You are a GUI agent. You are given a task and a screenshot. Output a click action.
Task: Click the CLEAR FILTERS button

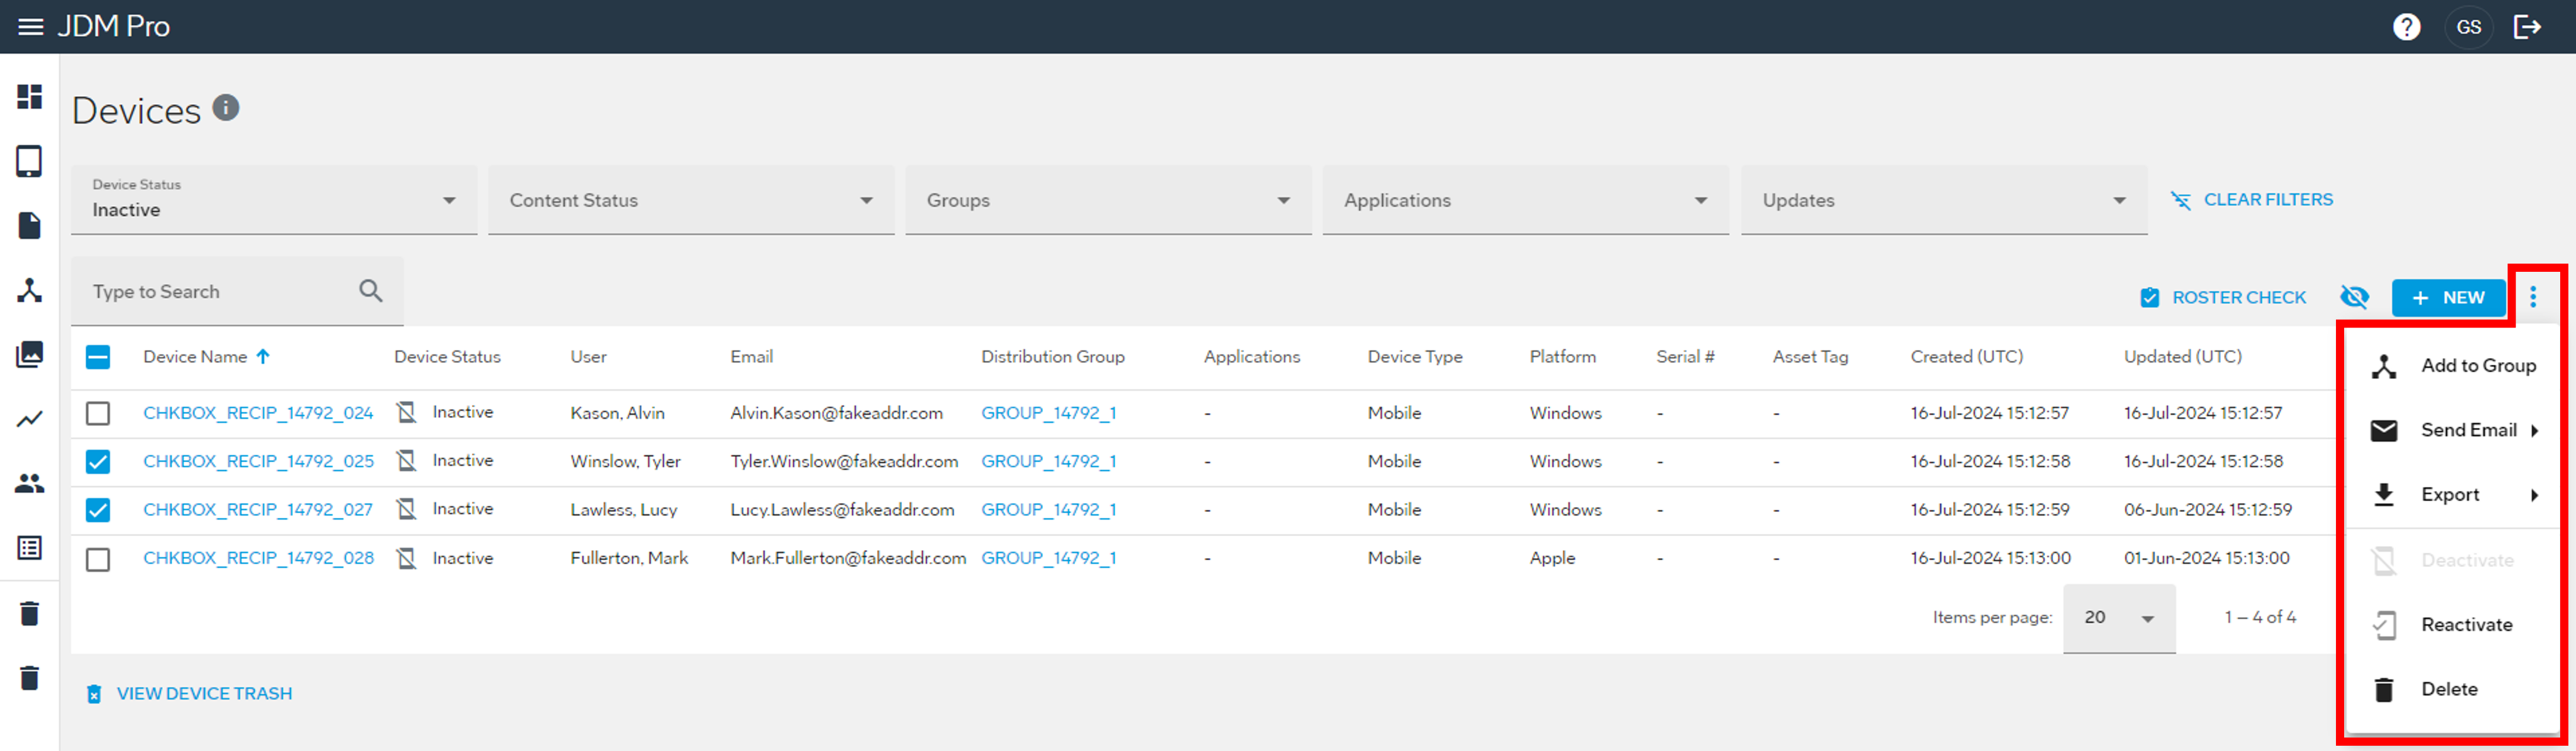[2251, 200]
